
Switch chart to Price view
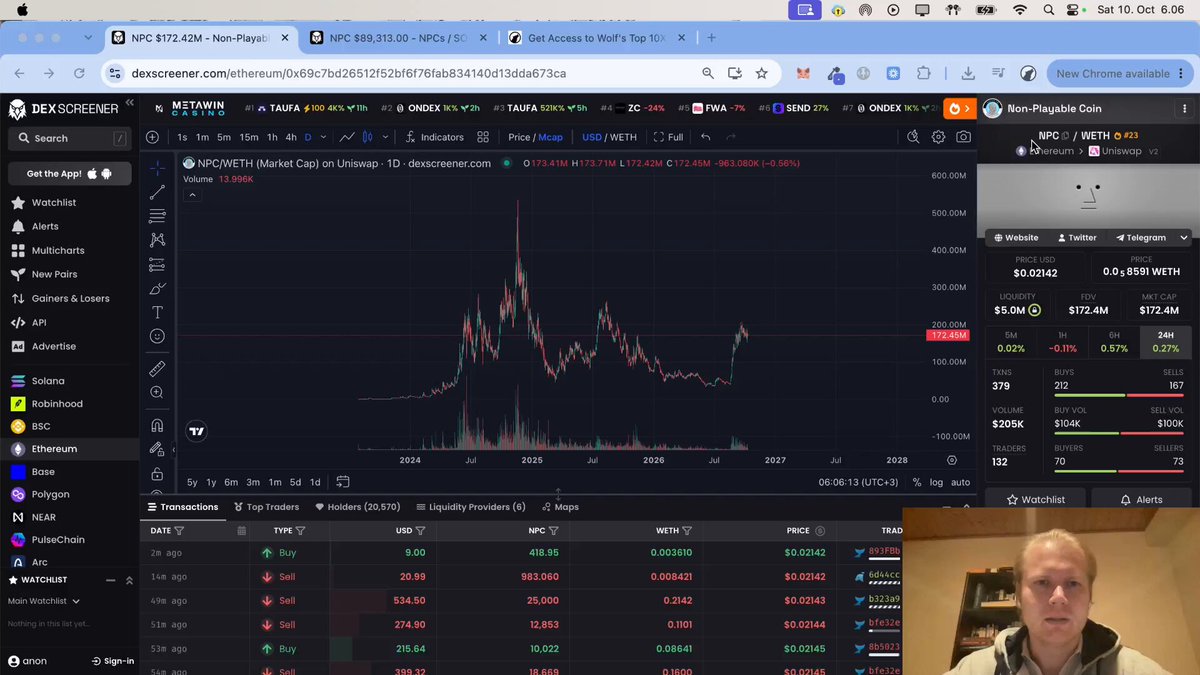519,137
